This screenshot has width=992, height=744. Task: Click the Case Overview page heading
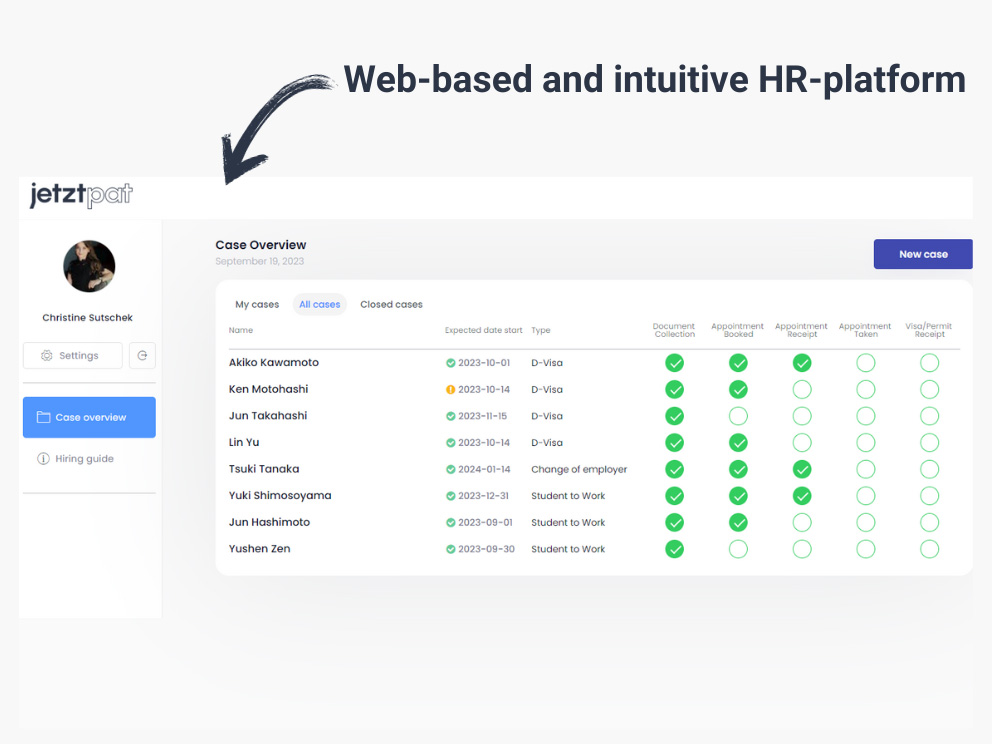pyautogui.click(x=261, y=245)
